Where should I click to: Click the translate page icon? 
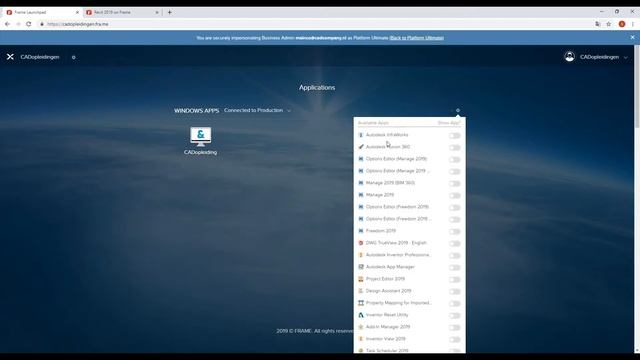(x=598, y=24)
